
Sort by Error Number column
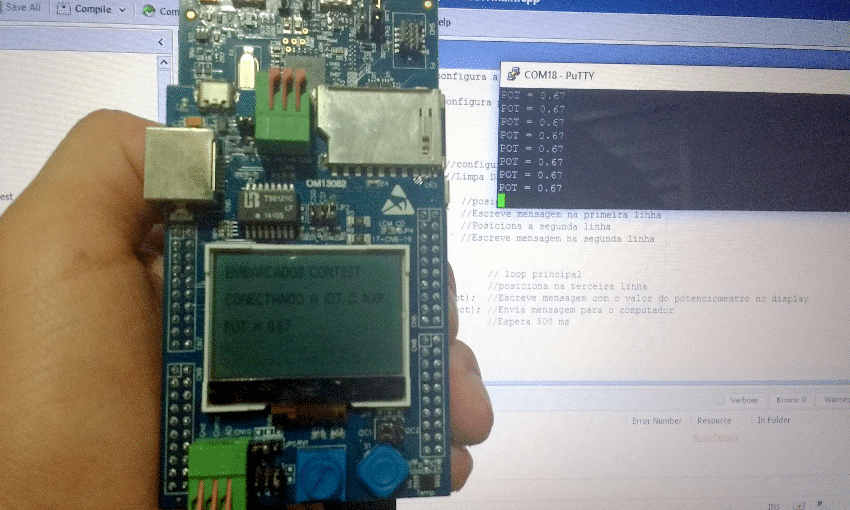[657, 421]
